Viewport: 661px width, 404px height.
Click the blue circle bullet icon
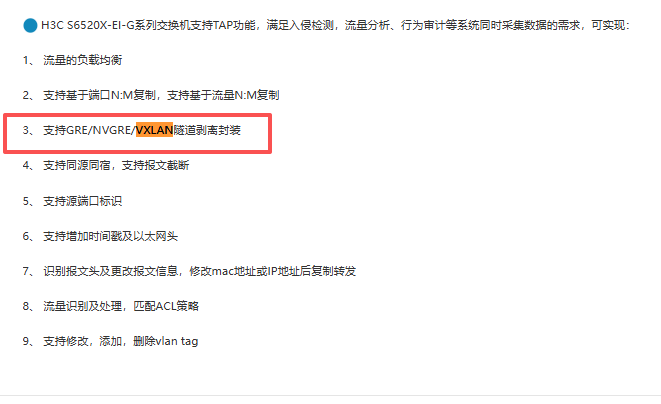(30, 26)
